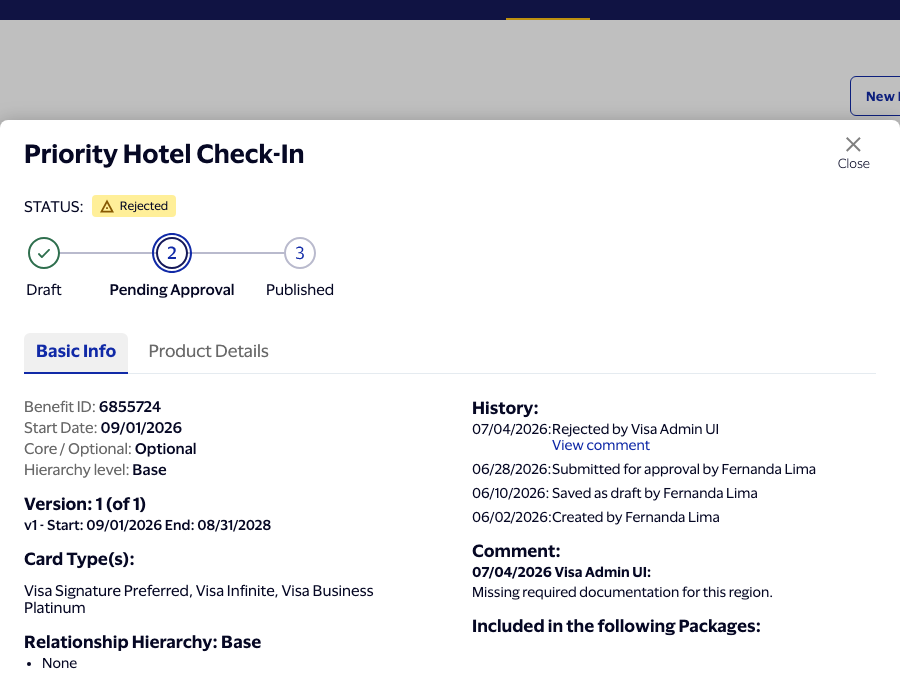Viewport: 900px width, 700px height.
Task: Select step 2 Pending Approval circle
Action: [x=172, y=253]
